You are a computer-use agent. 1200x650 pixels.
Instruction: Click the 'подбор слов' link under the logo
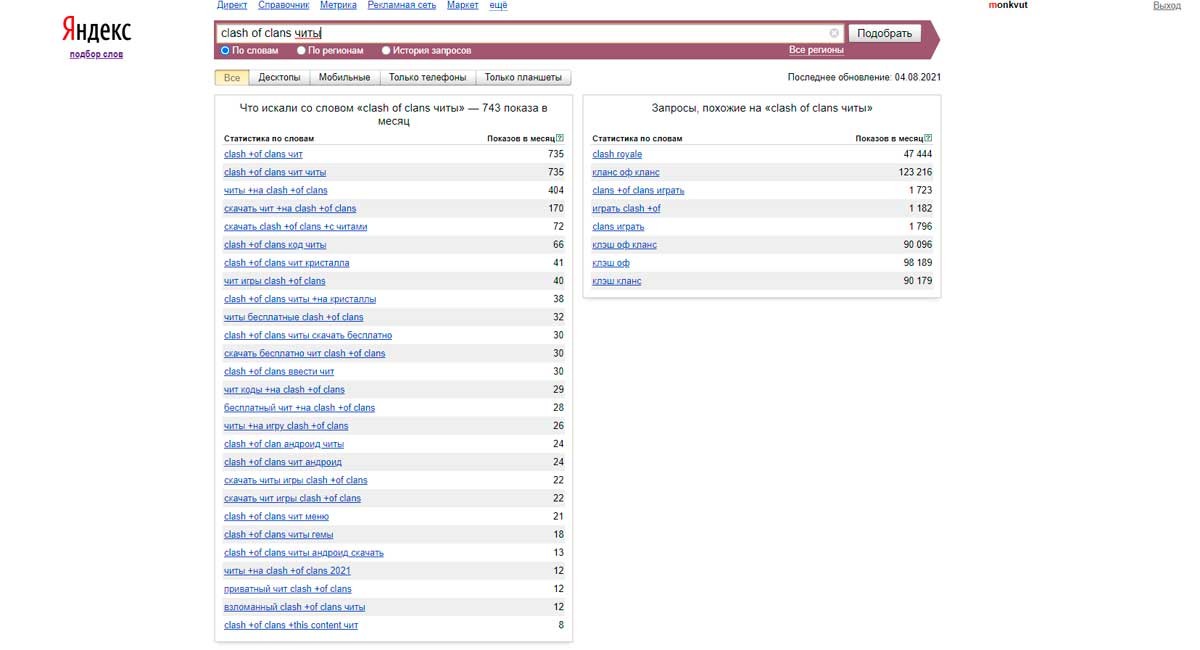pos(96,54)
